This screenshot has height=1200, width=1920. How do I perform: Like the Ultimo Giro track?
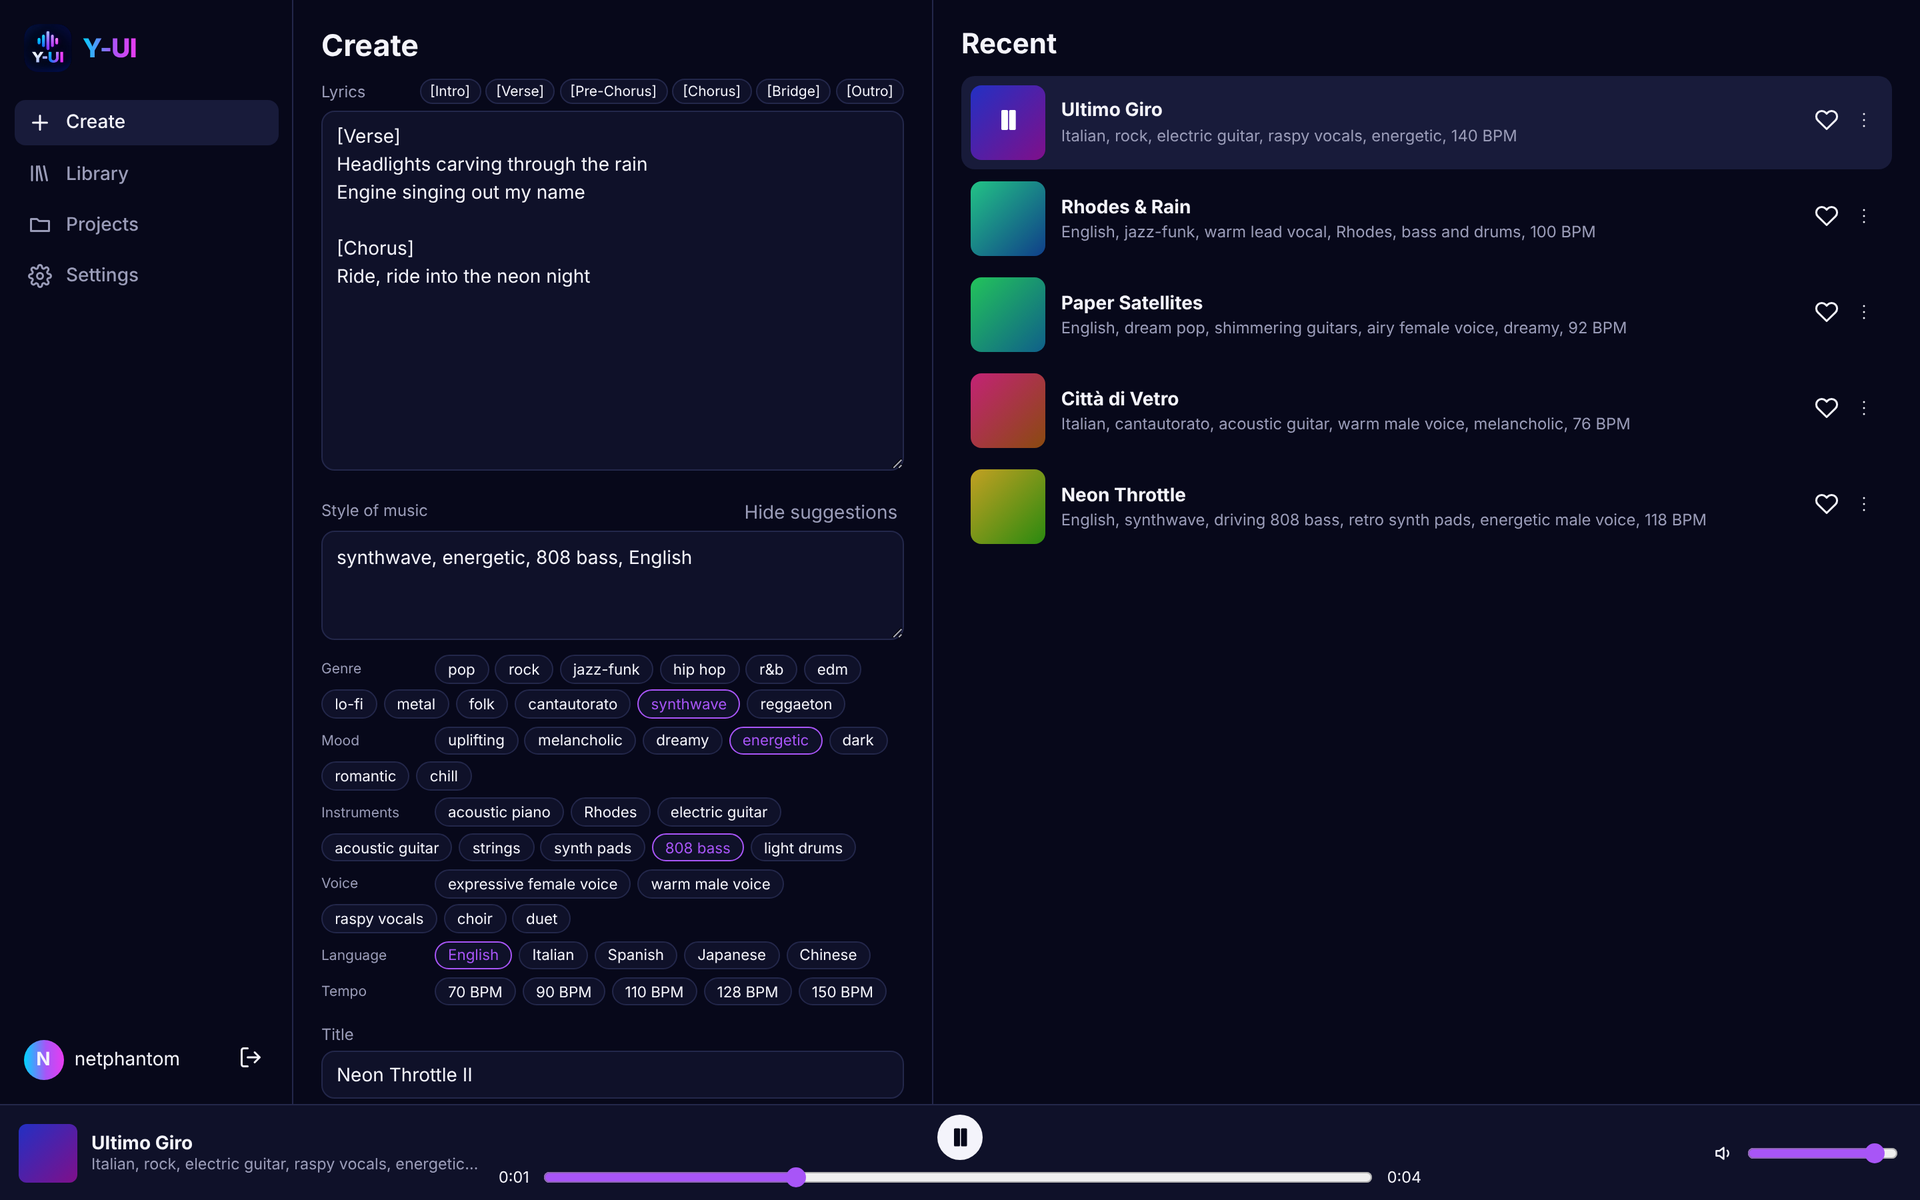1826,120
